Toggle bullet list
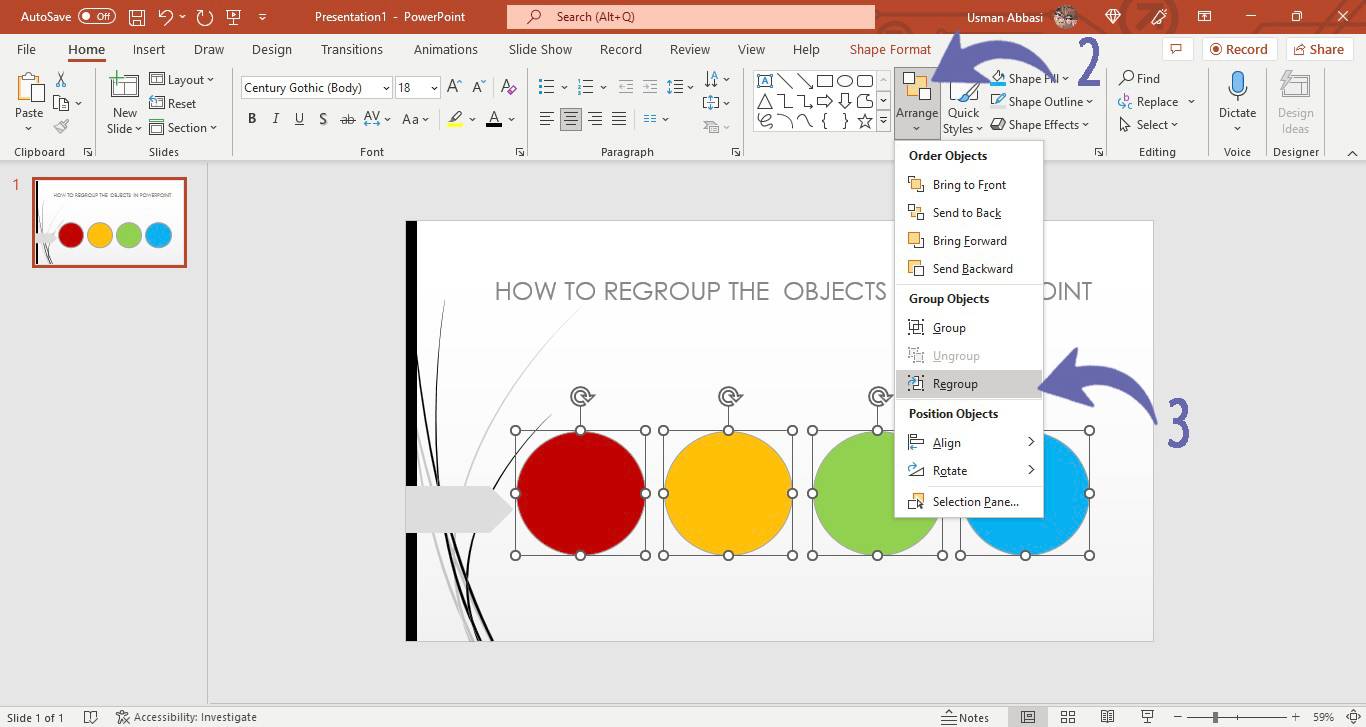1366x727 pixels. (546, 88)
